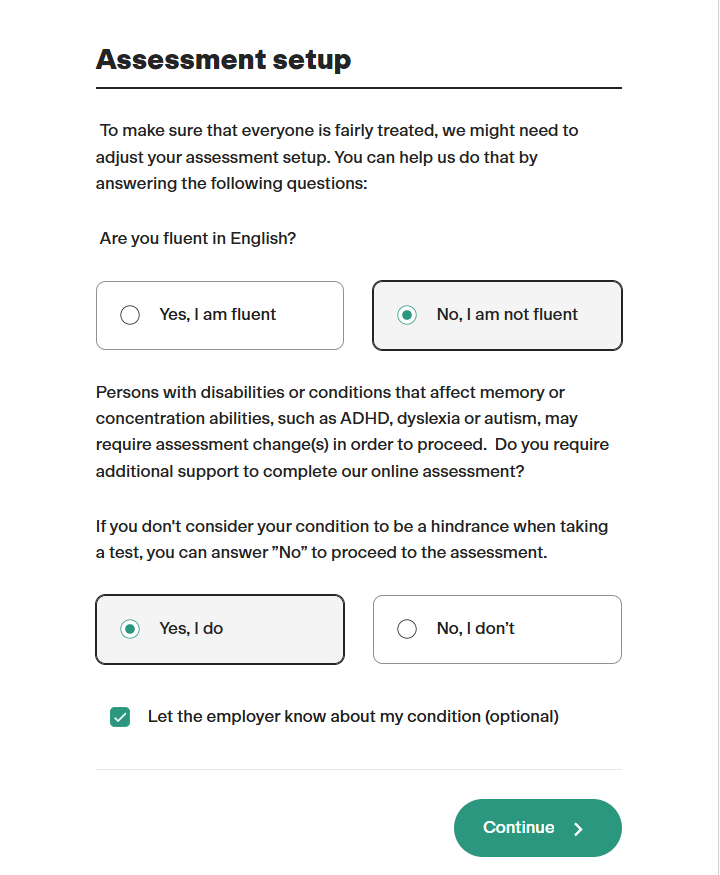This screenshot has height=875, width=720.
Task: Select the "Yes, I do" radio circle
Action: click(130, 629)
